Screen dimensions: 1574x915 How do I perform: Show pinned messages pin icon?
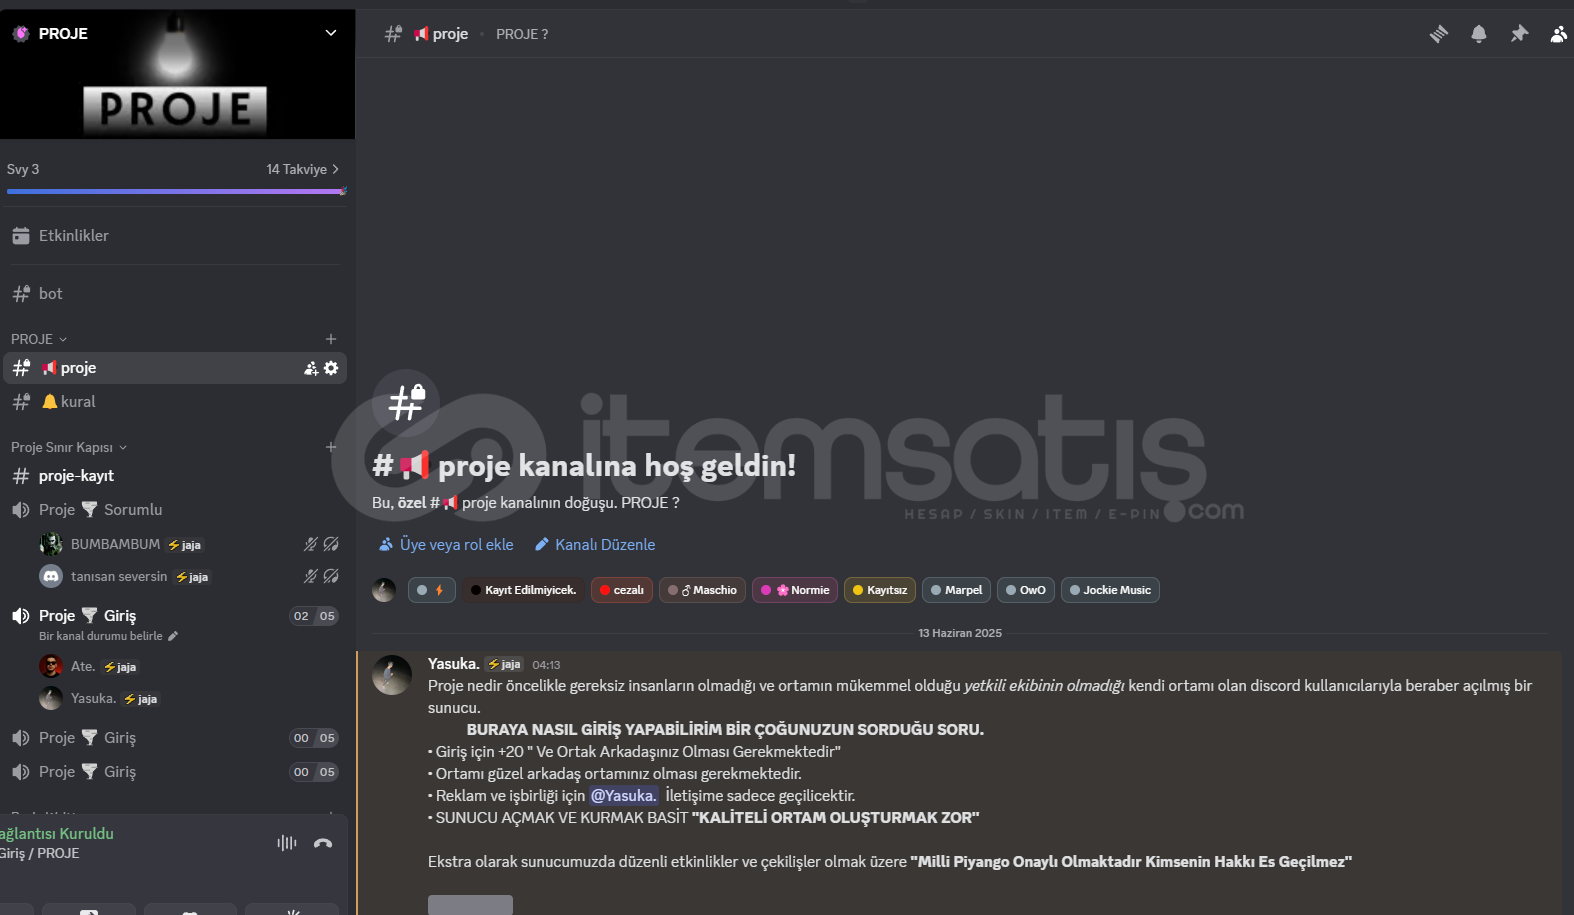[x=1519, y=34]
